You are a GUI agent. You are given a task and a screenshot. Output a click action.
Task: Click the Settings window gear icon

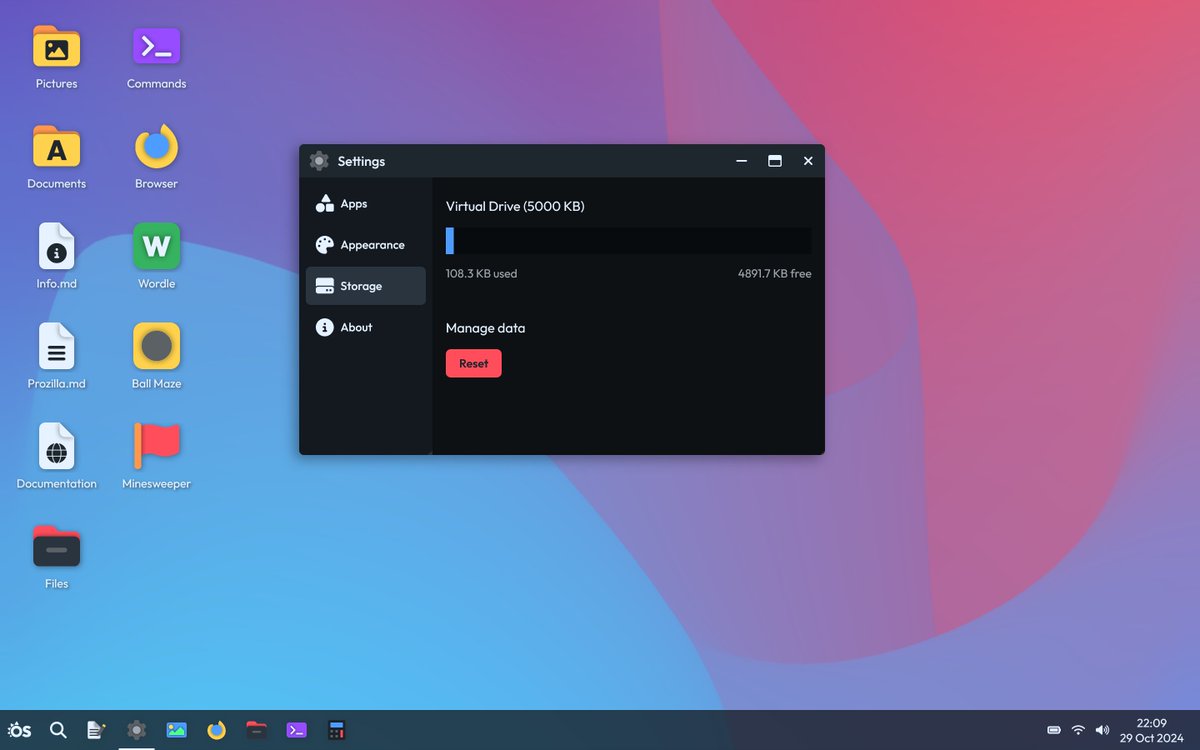coord(319,161)
